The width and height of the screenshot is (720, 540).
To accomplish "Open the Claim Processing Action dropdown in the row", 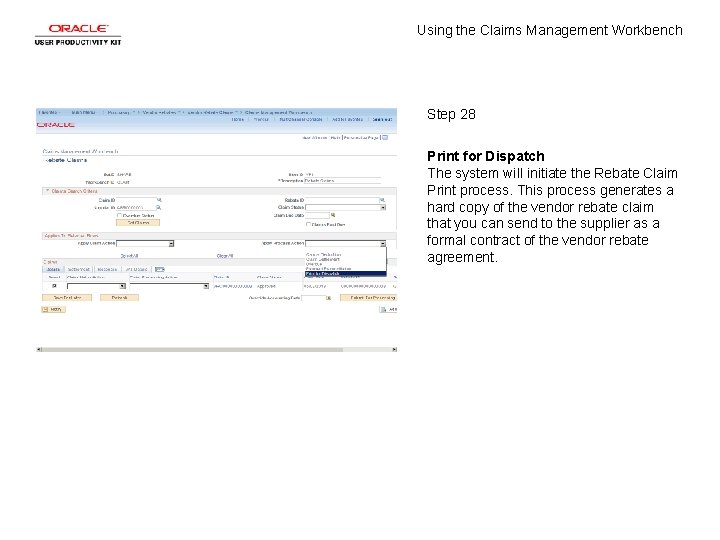I will coord(169,286).
